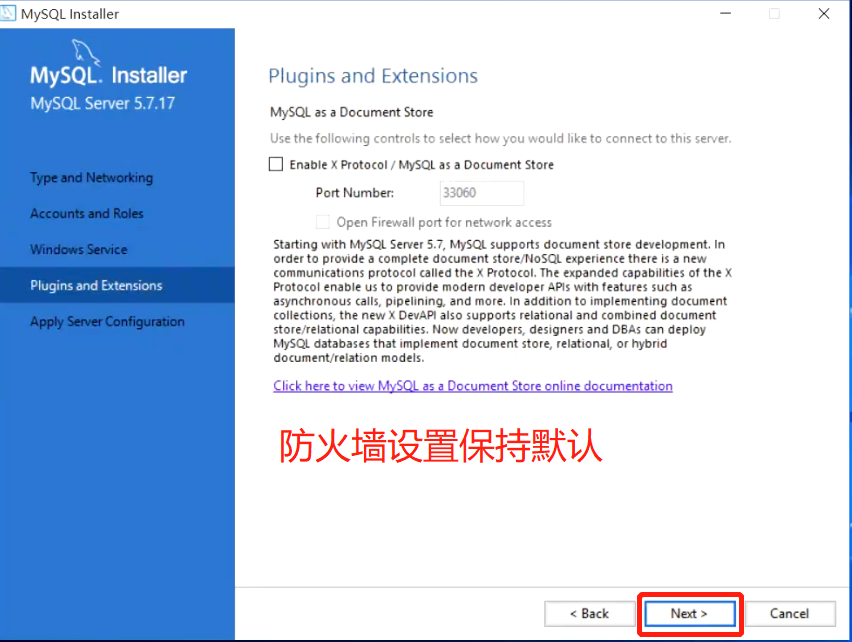This screenshot has height=642, width=852.
Task: Click the Port Number input field
Action: (481, 193)
